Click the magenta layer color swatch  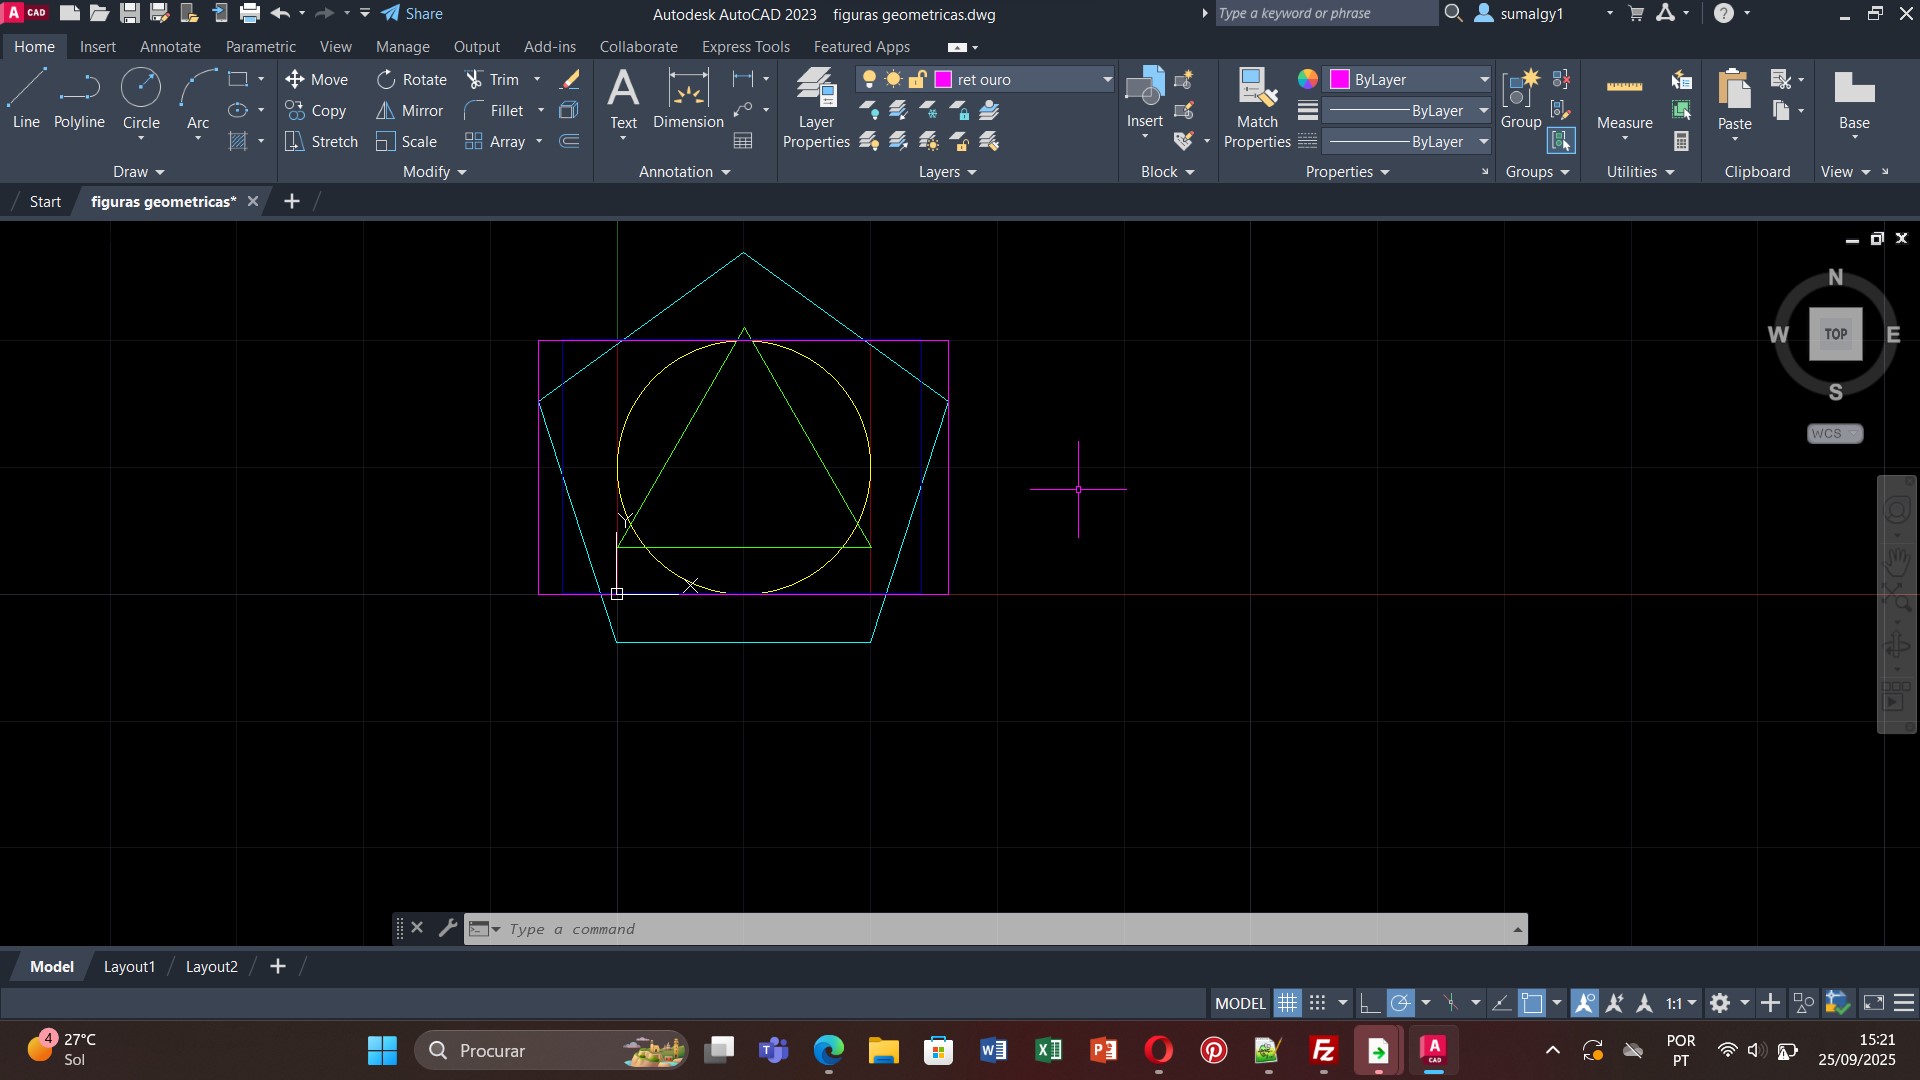(x=943, y=80)
